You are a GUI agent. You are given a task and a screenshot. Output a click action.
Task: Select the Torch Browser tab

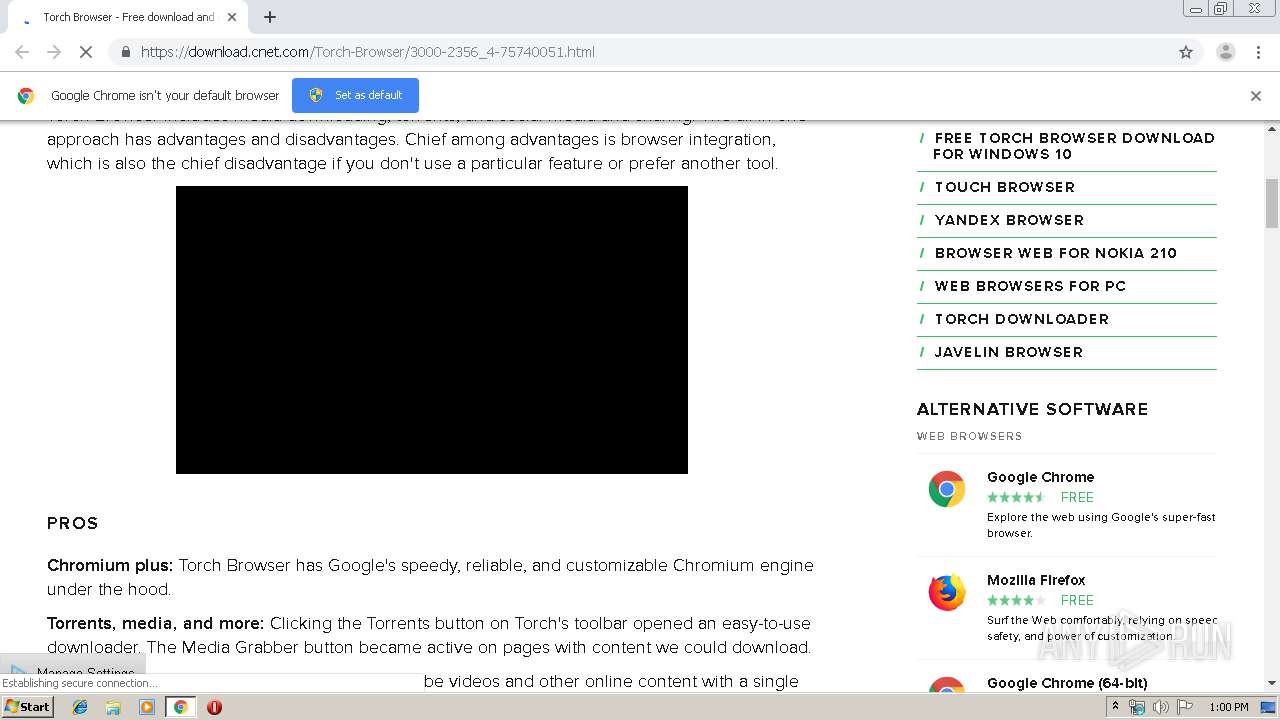click(128, 17)
